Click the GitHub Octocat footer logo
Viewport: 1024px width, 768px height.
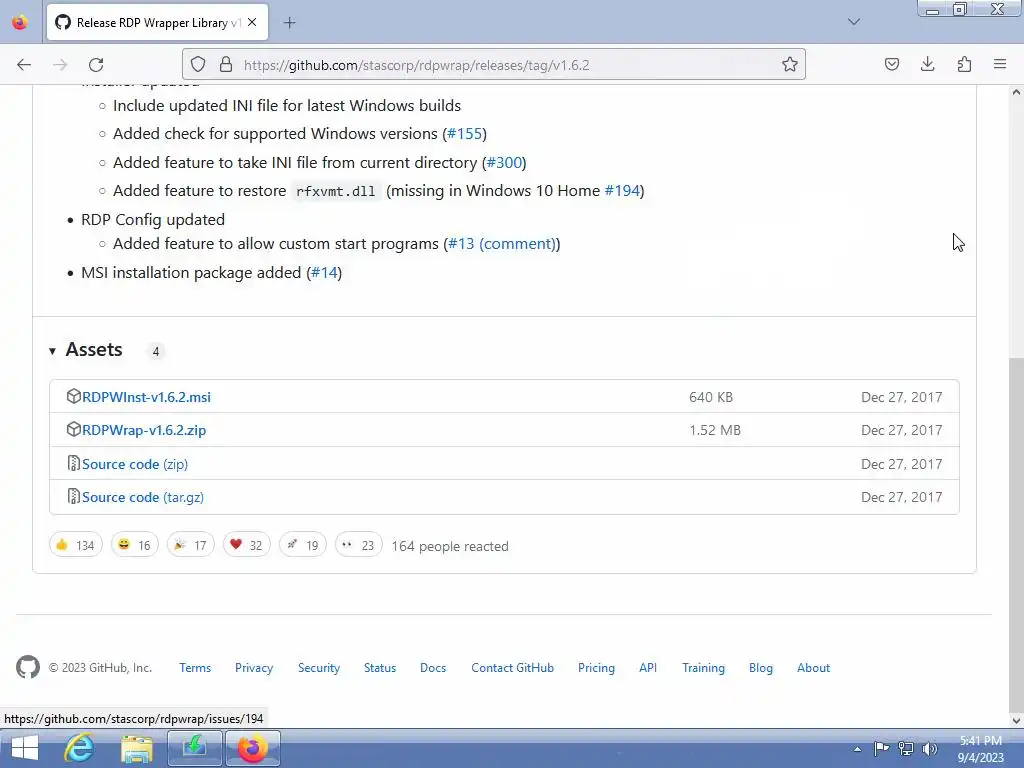pyautogui.click(x=27, y=667)
